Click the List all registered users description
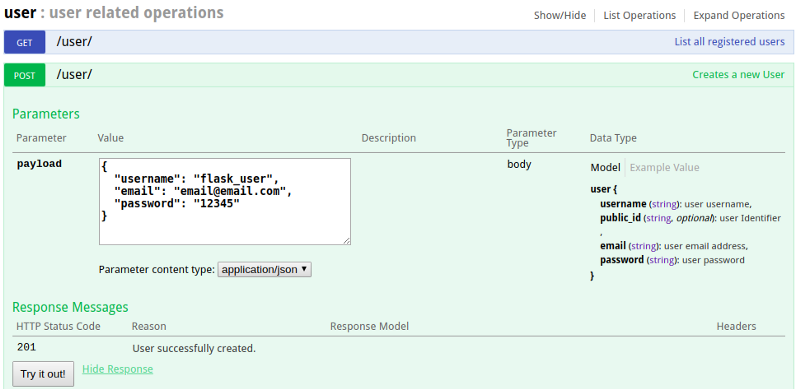The width and height of the screenshot is (800, 389). pyautogui.click(x=730, y=42)
